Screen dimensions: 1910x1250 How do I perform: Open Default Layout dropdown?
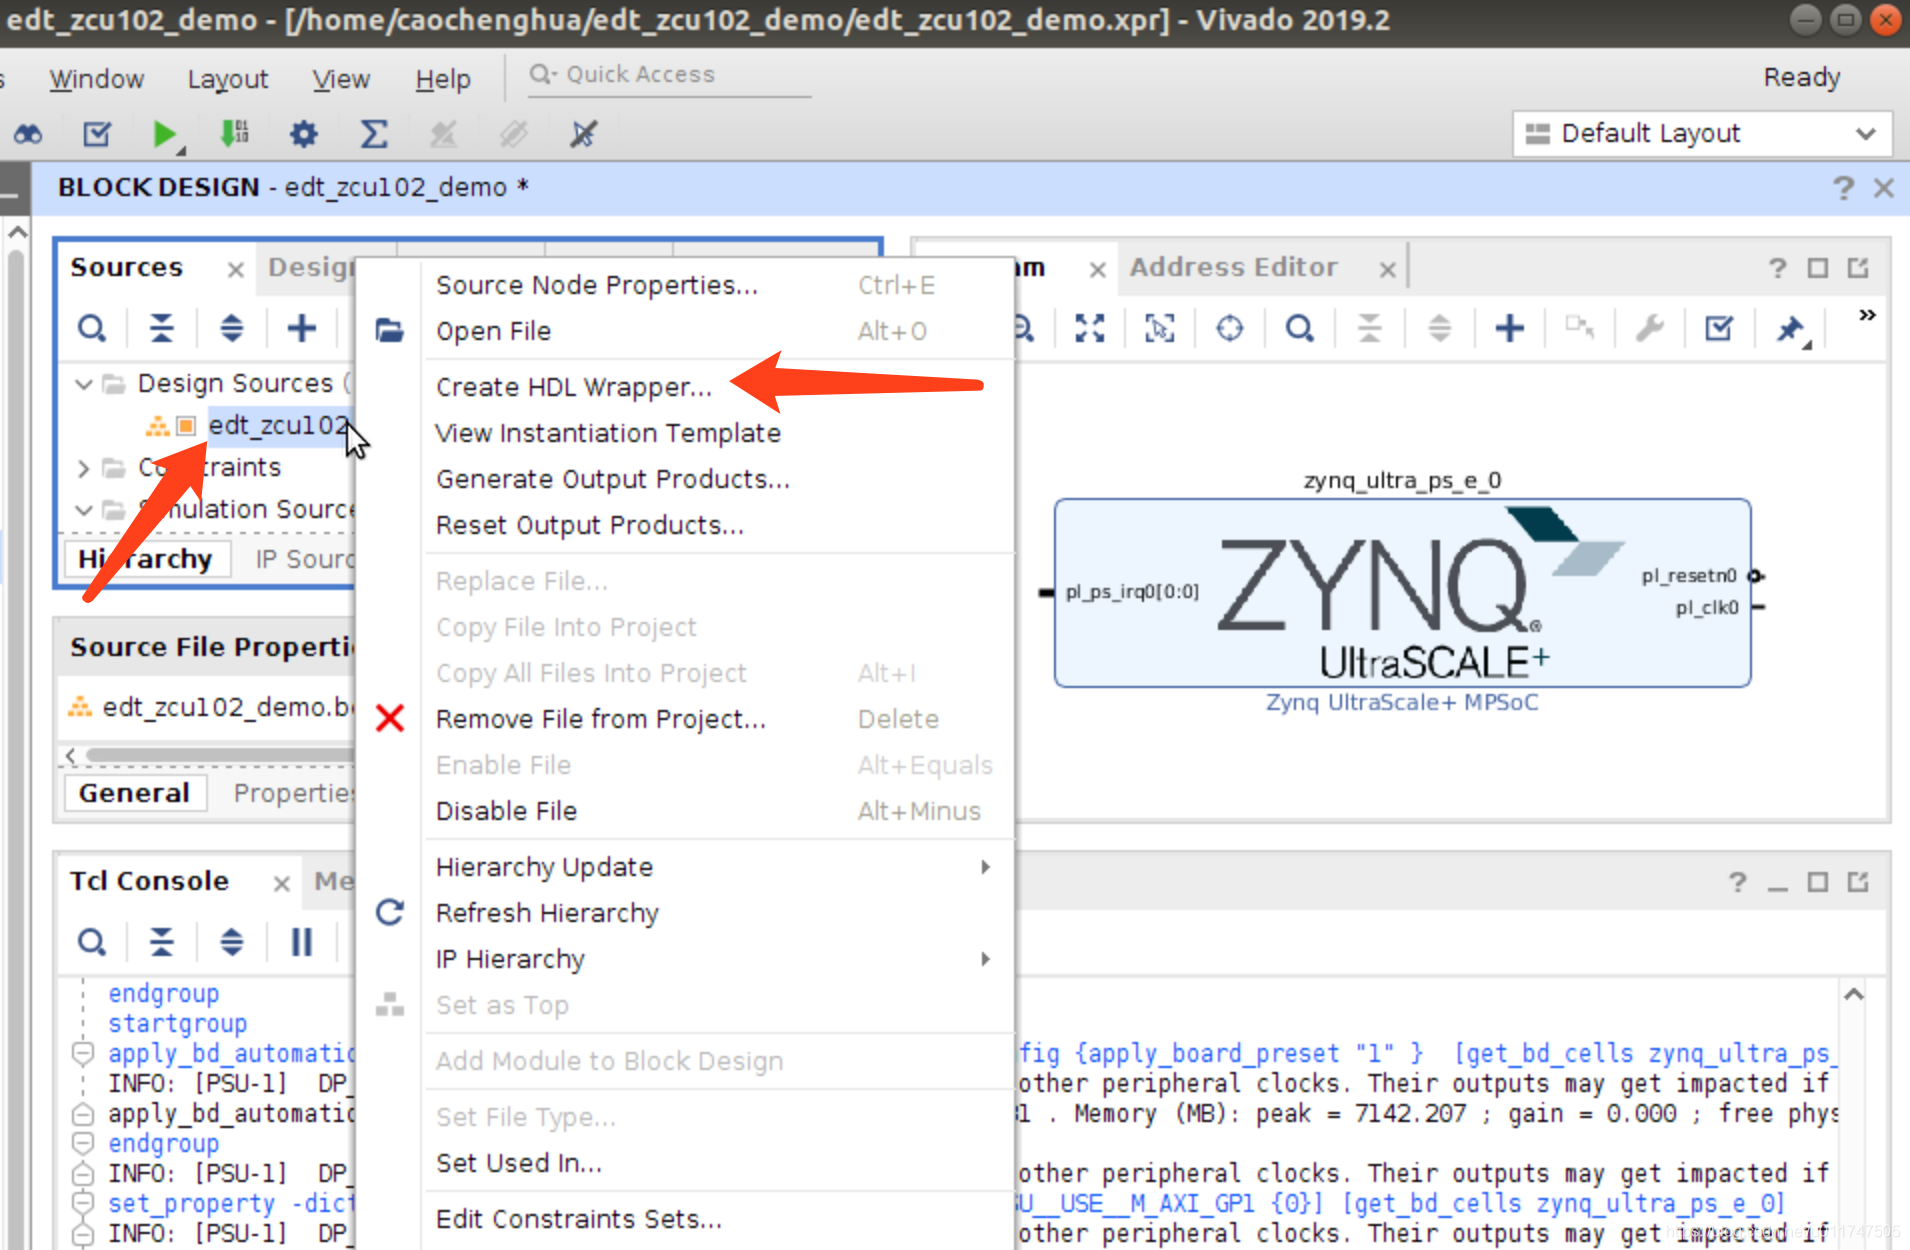pos(1702,134)
